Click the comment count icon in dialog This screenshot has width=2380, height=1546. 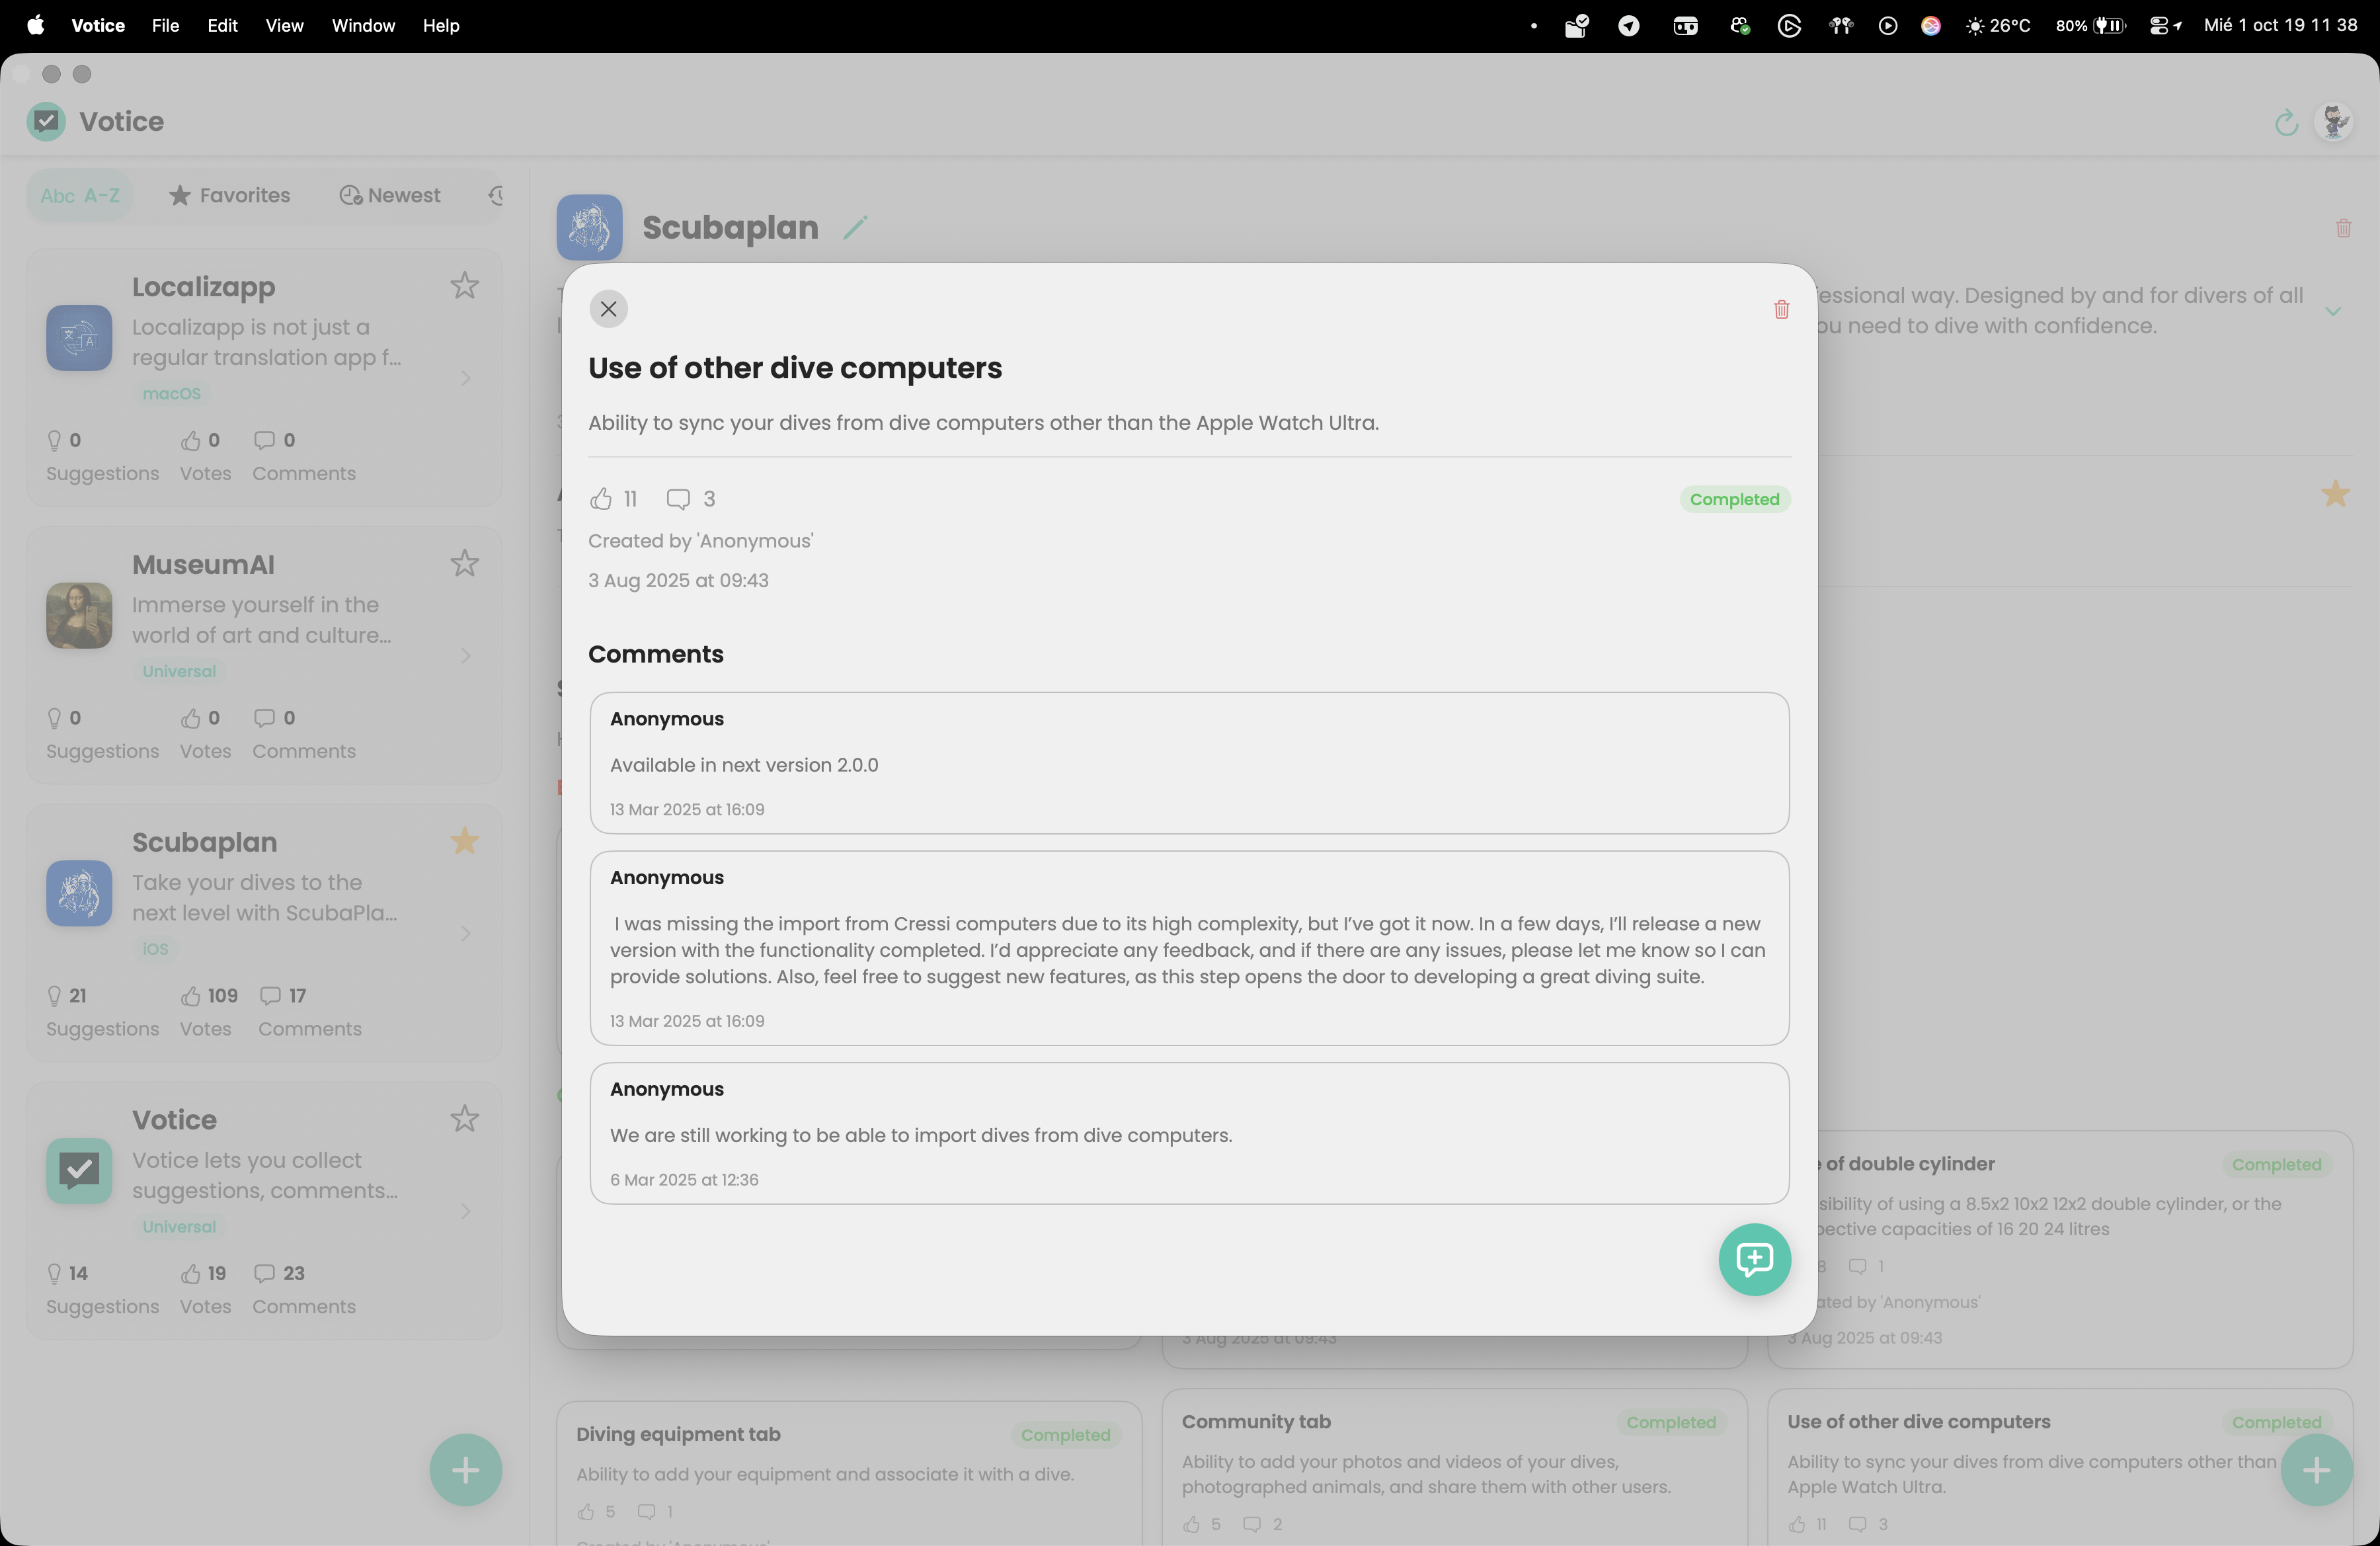click(678, 499)
